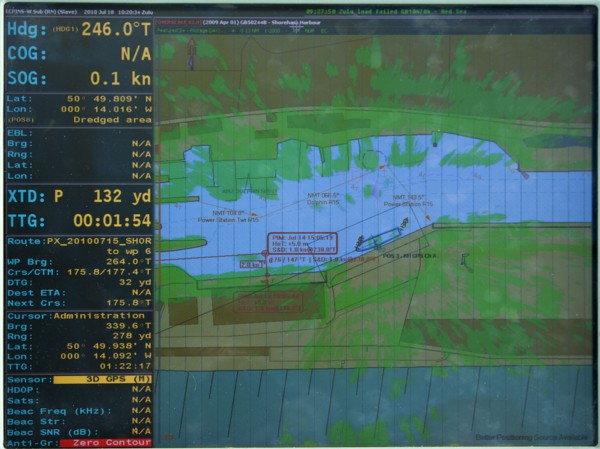The width and height of the screenshot is (600, 449).
Task: Click the 3D GPS (M) sensor field
Action: (x=102, y=379)
